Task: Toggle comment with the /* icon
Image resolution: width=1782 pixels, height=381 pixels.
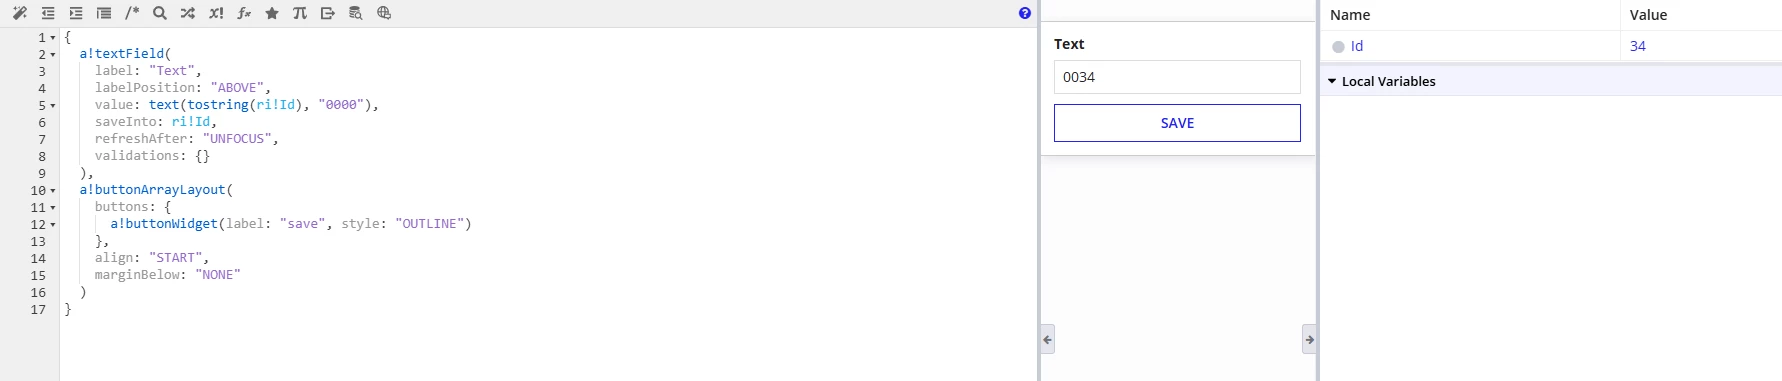Action: point(132,13)
